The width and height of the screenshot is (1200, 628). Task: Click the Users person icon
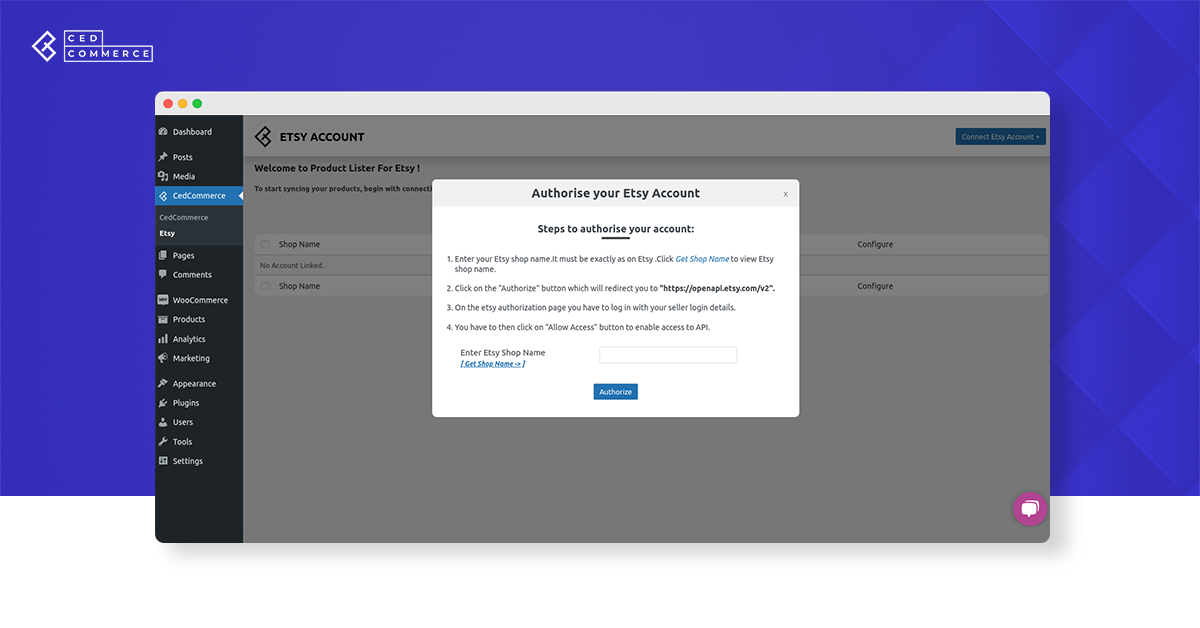tap(163, 422)
